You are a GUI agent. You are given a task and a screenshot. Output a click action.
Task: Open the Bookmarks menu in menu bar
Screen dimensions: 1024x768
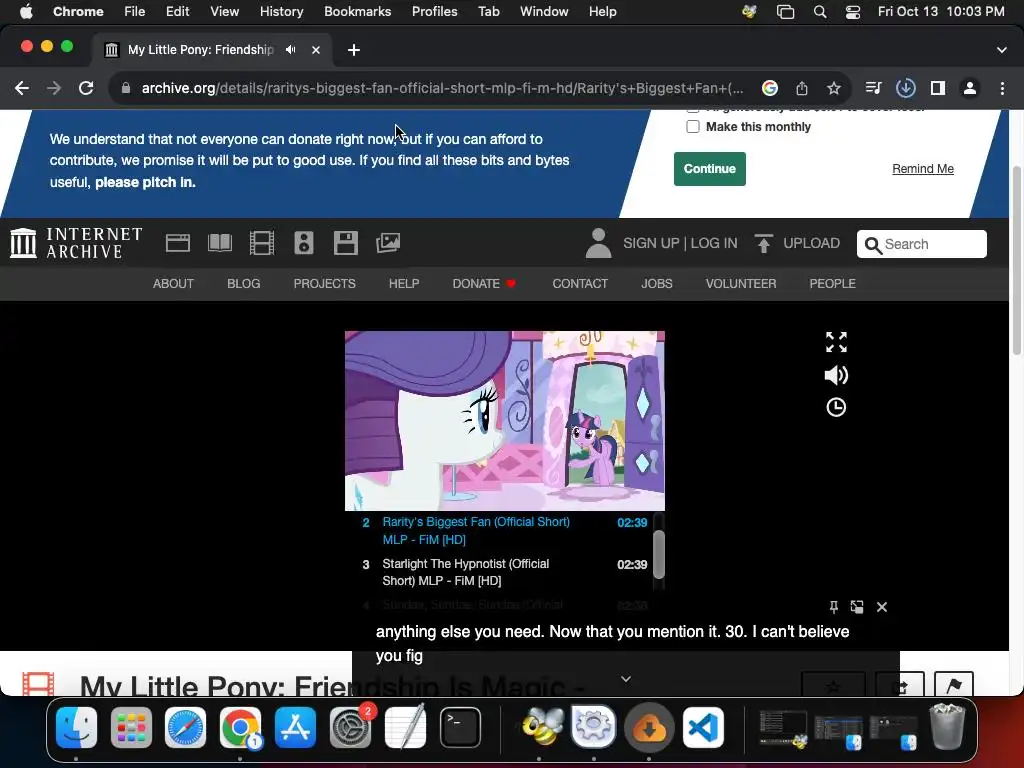coord(357,11)
